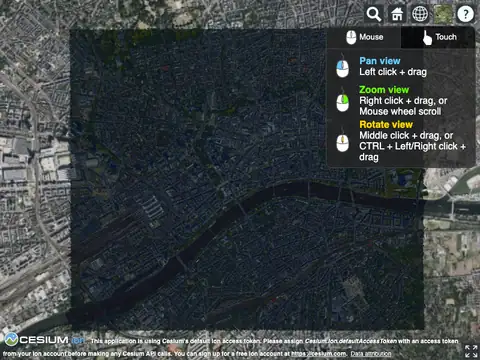Click the Rotate view heading text

(386, 125)
